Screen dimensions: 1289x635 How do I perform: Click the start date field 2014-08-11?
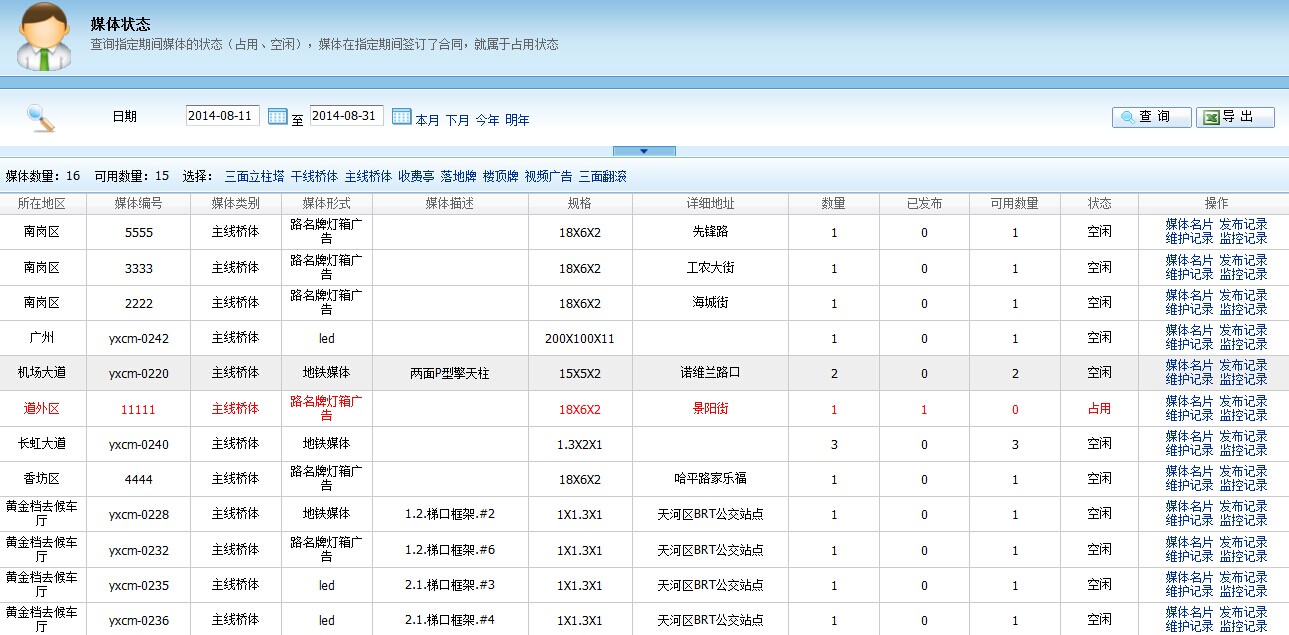(222, 116)
